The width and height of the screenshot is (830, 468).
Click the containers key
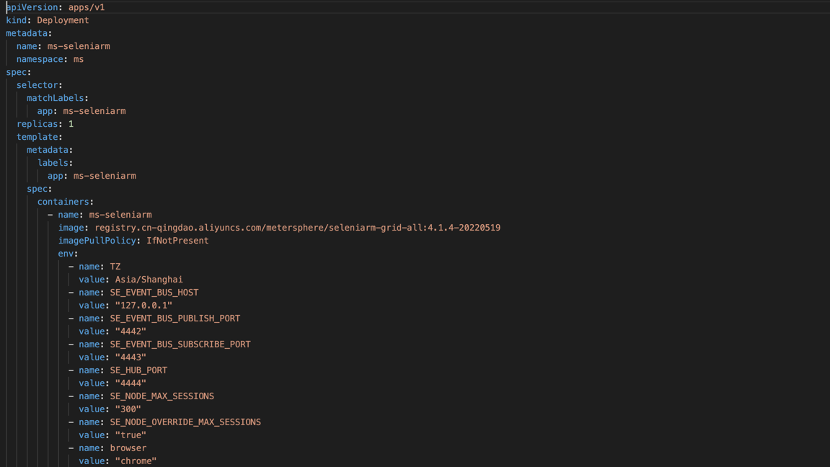[x=63, y=202]
